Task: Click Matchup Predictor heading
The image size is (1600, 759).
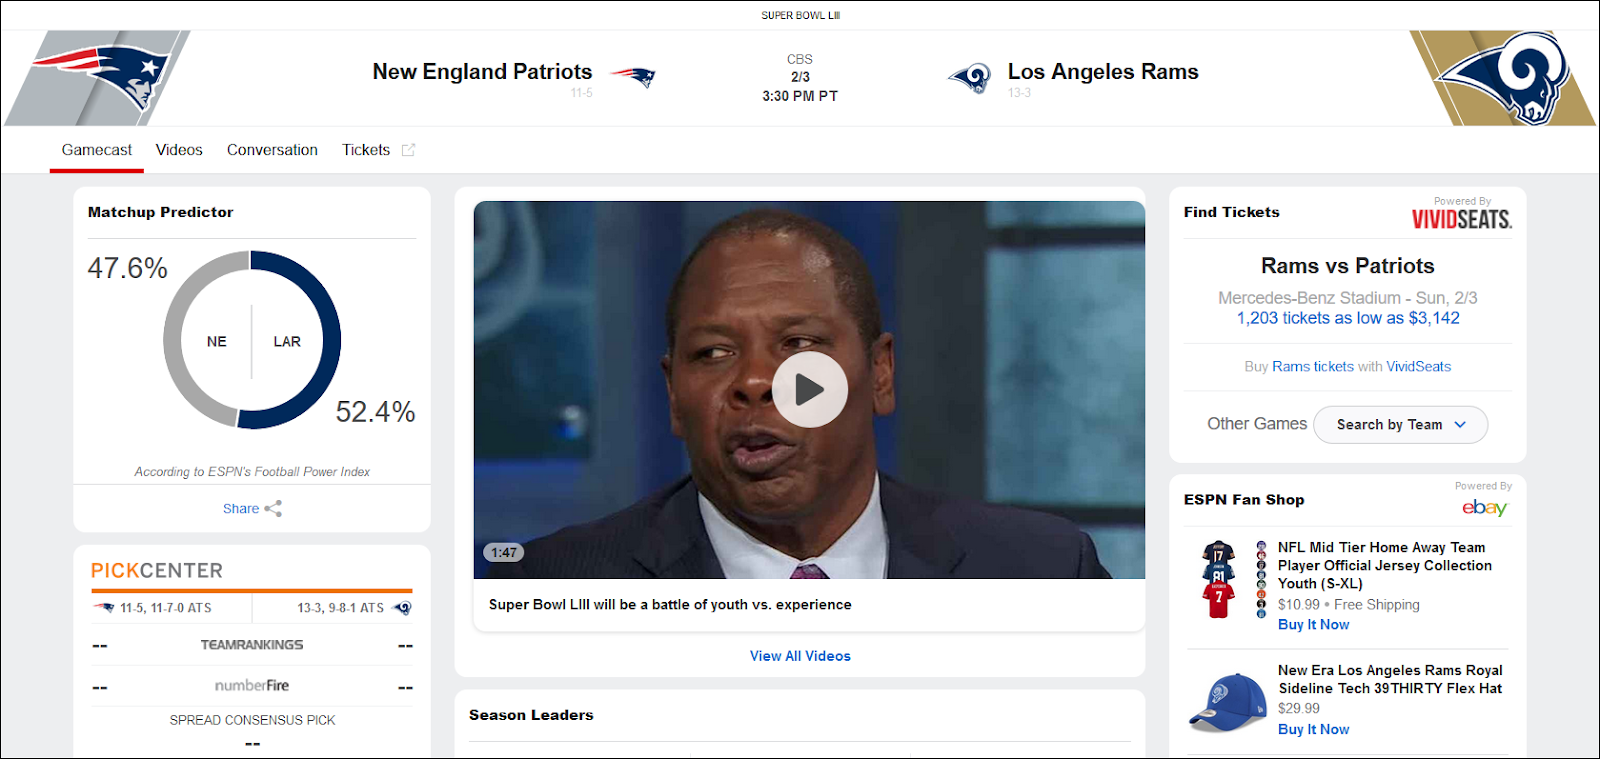Action: (x=160, y=212)
